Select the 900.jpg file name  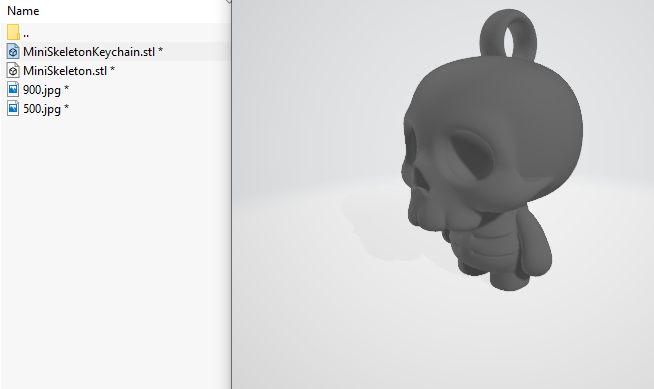(x=46, y=90)
